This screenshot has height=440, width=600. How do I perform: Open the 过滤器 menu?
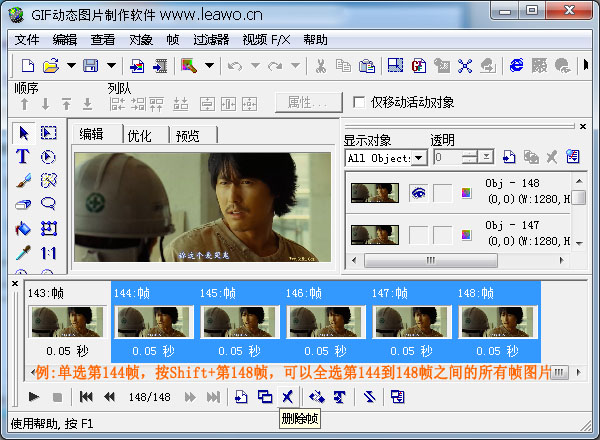[x=211, y=39]
